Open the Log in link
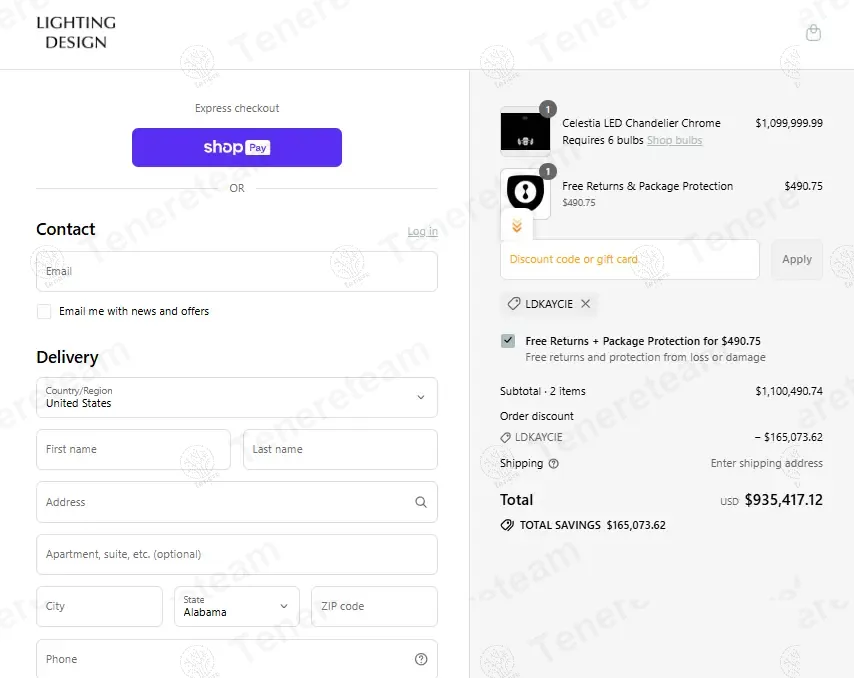Screen dimensions: 854x678 (422, 232)
